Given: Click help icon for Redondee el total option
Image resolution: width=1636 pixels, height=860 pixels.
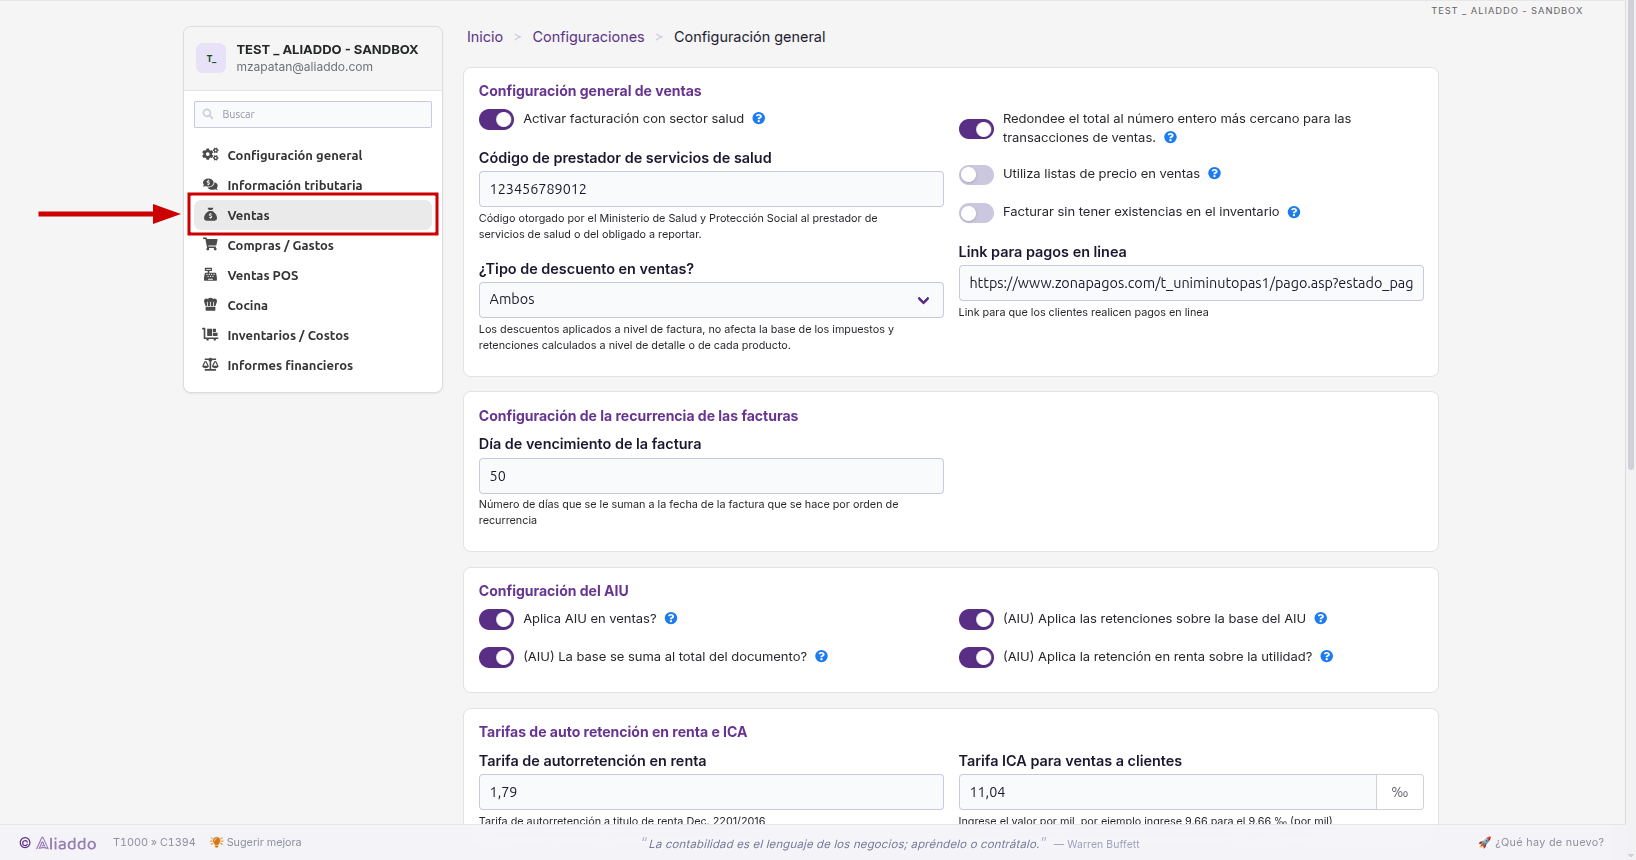Looking at the screenshot, I should (x=1171, y=138).
